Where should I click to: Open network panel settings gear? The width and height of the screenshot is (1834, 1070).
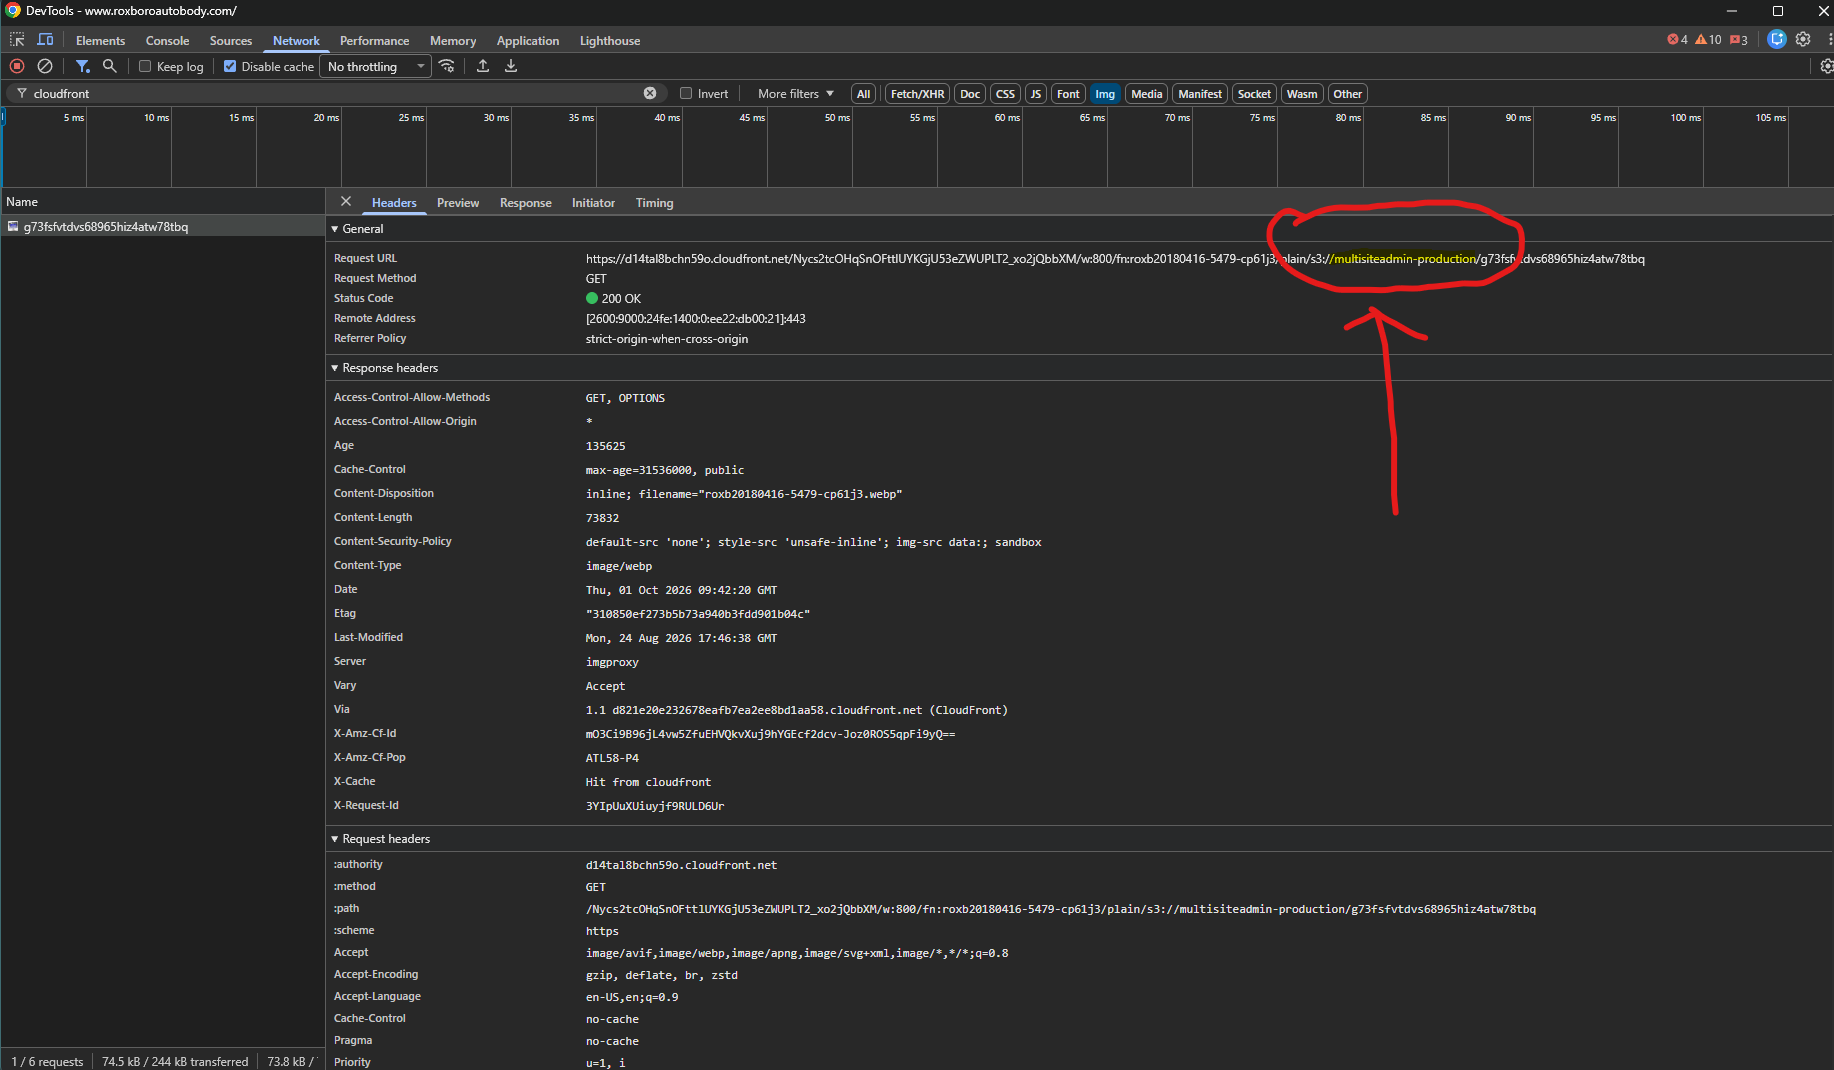point(1826,66)
